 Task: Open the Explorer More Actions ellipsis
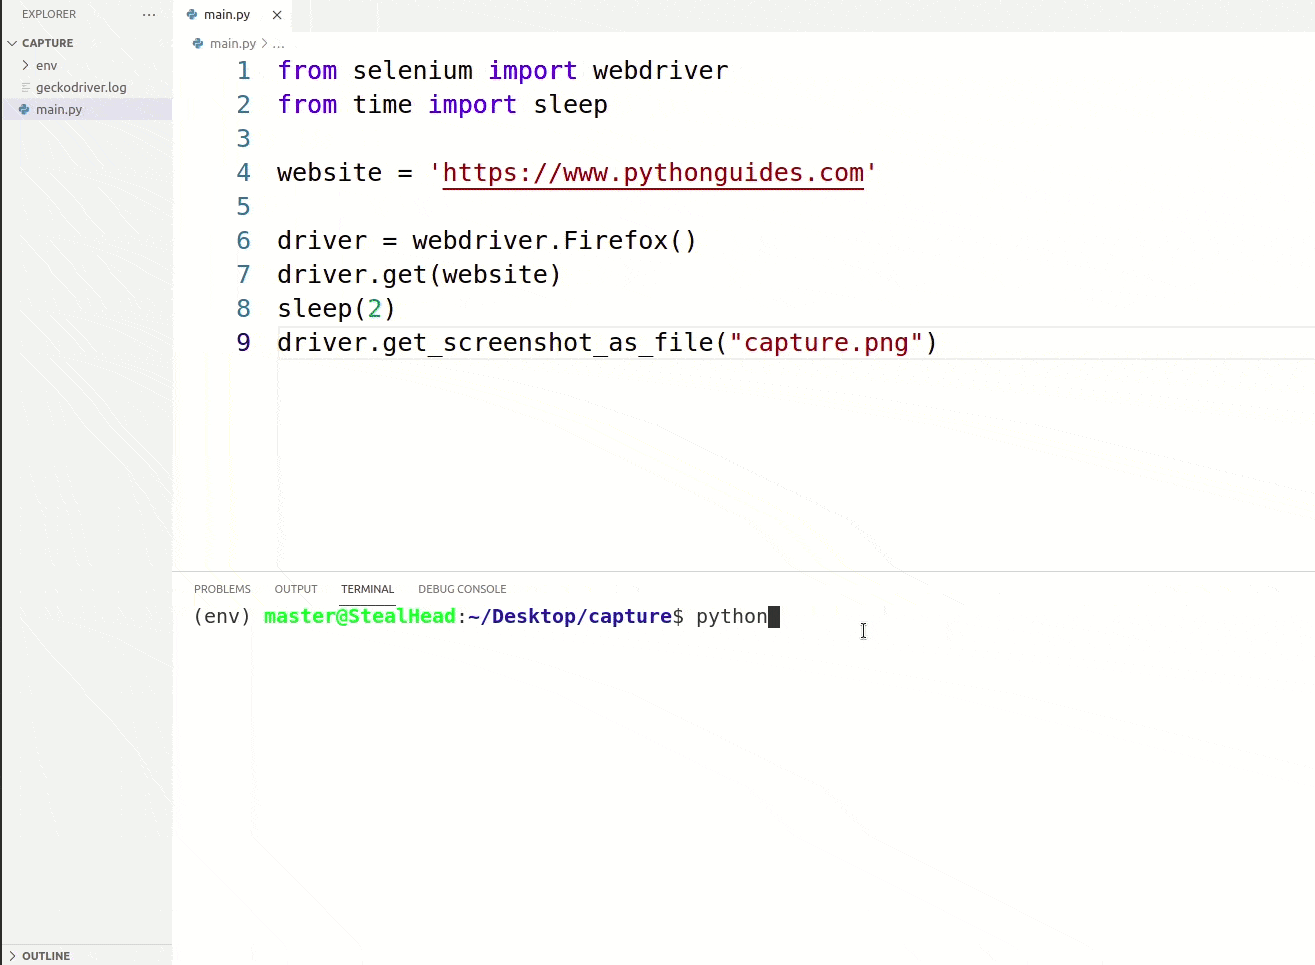tap(149, 14)
